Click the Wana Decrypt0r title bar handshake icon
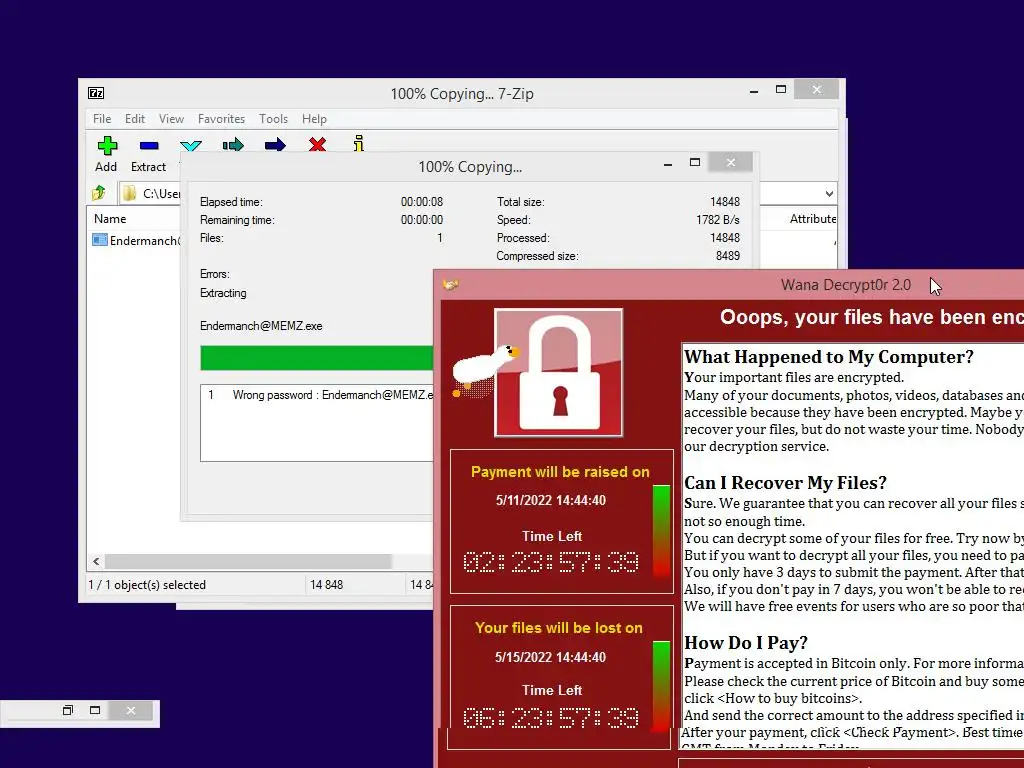The image size is (1024, 768). [x=451, y=284]
